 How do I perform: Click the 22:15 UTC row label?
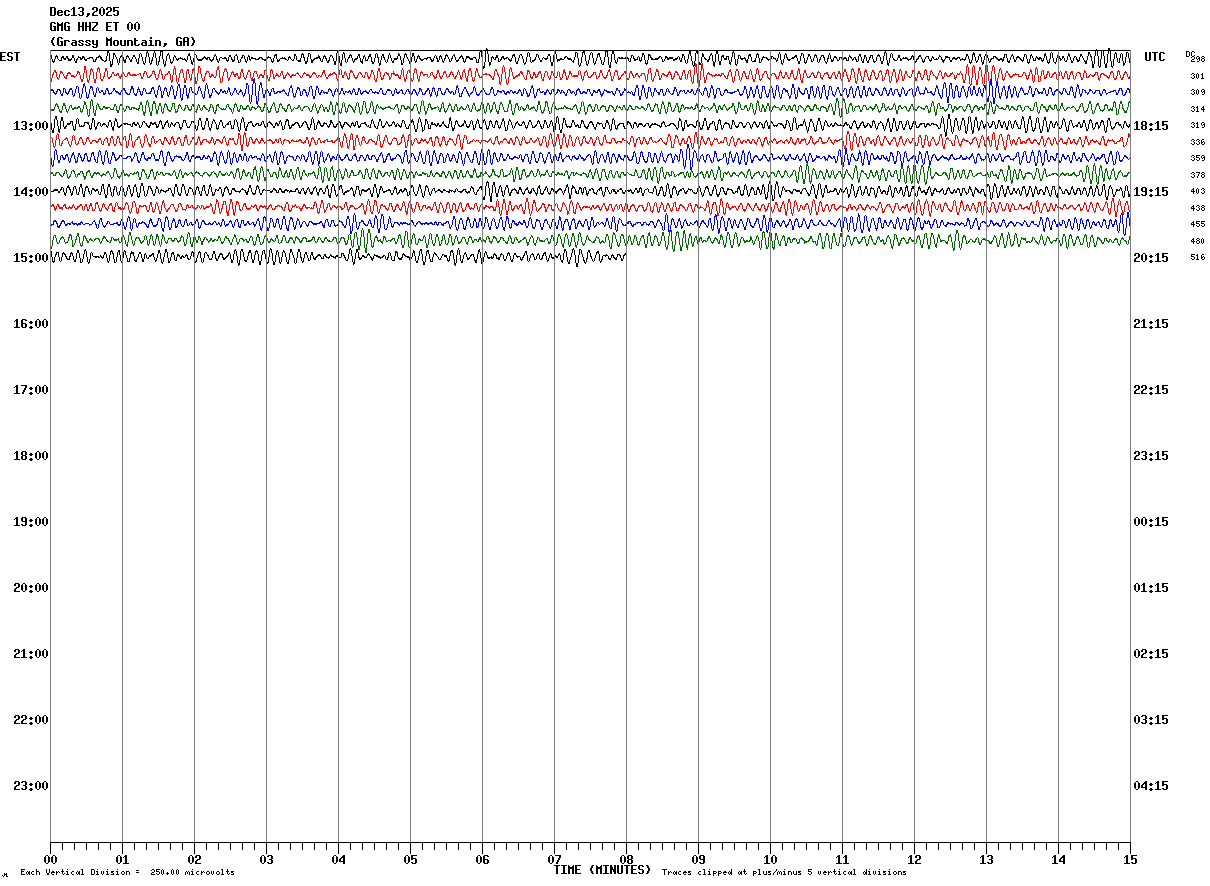(x=1150, y=390)
